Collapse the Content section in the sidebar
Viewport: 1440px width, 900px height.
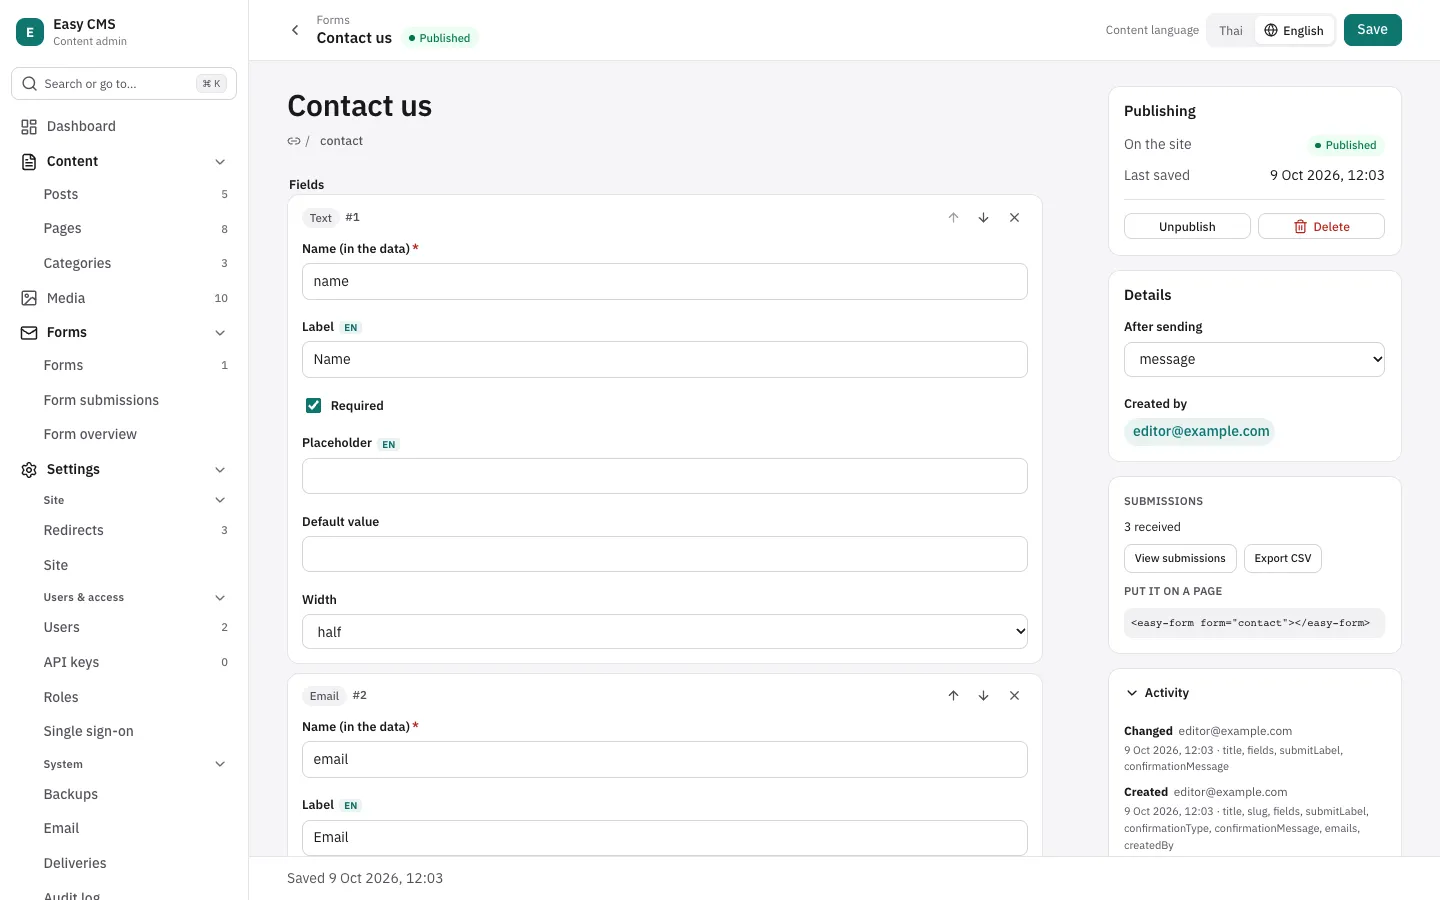tap(220, 162)
